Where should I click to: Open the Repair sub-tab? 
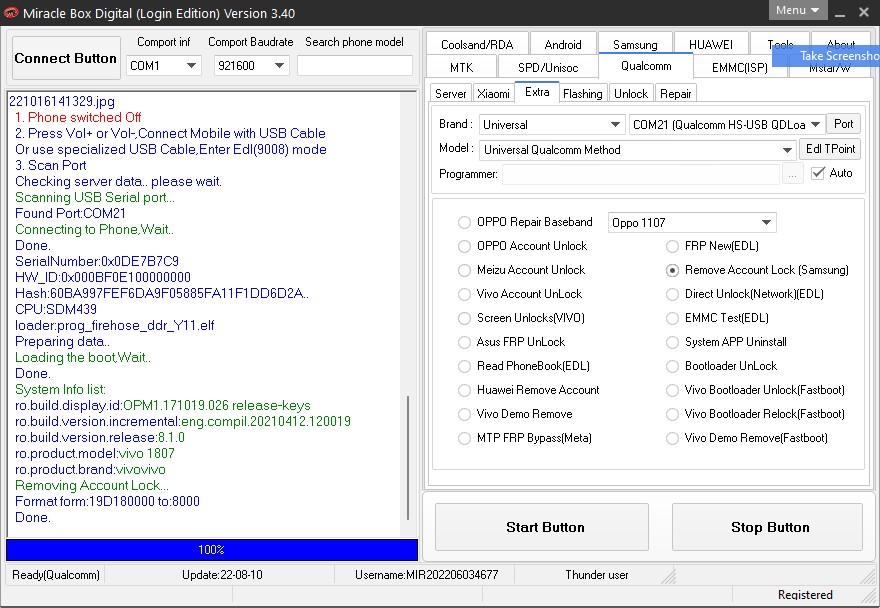tap(676, 94)
